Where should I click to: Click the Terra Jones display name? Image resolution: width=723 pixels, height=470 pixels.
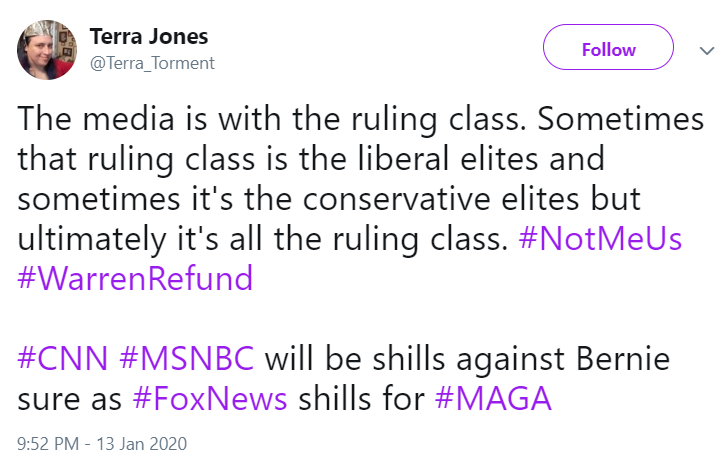click(x=149, y=36)
